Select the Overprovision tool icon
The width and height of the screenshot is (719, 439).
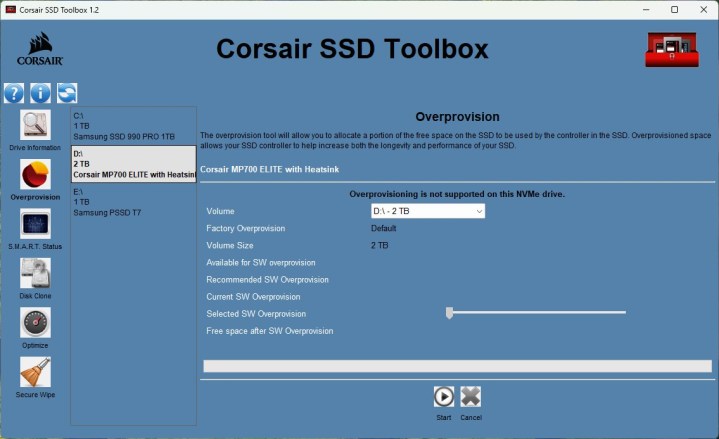coord(35,175)
